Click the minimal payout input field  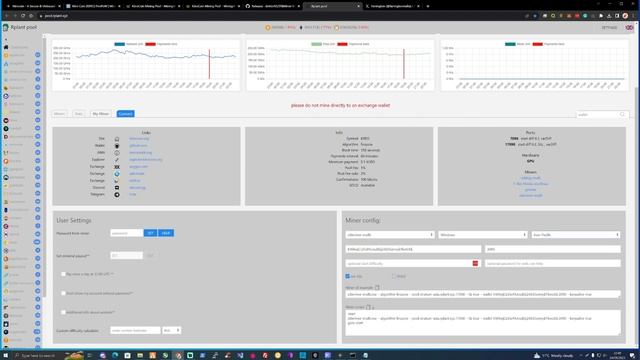[x=127, y=256]
